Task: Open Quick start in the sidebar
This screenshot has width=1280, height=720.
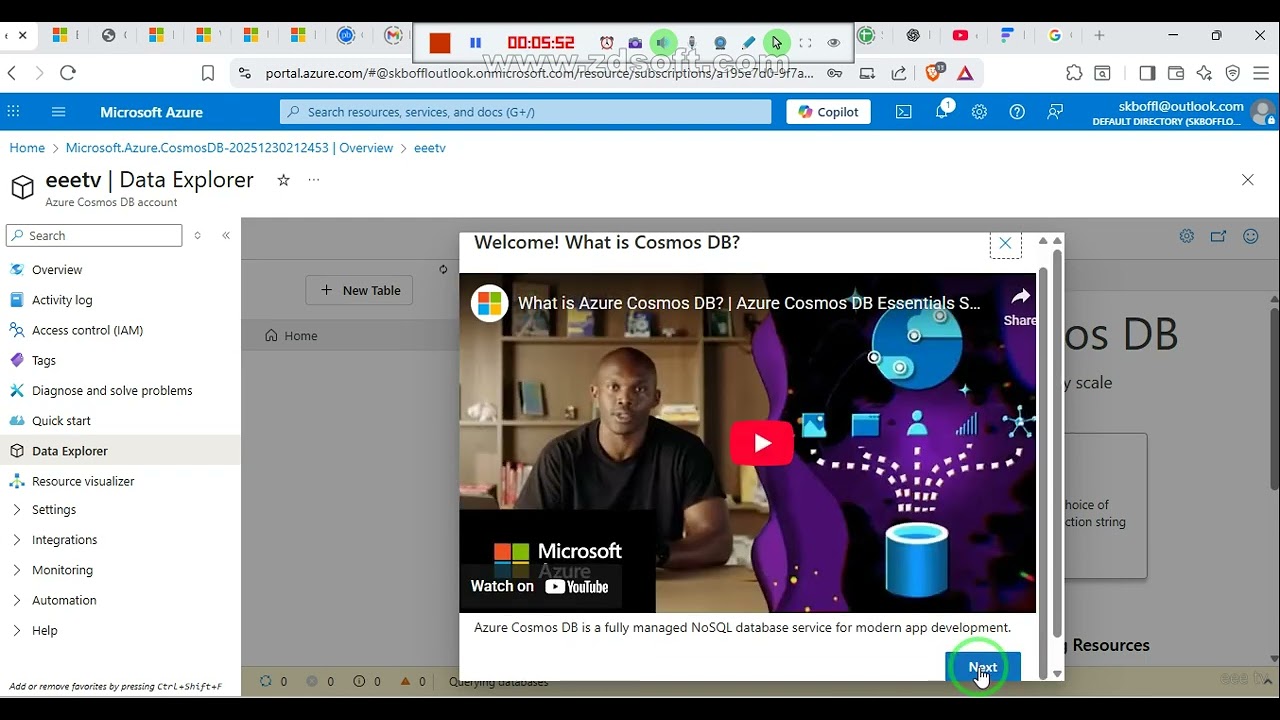Action: (x=61, y=421)
